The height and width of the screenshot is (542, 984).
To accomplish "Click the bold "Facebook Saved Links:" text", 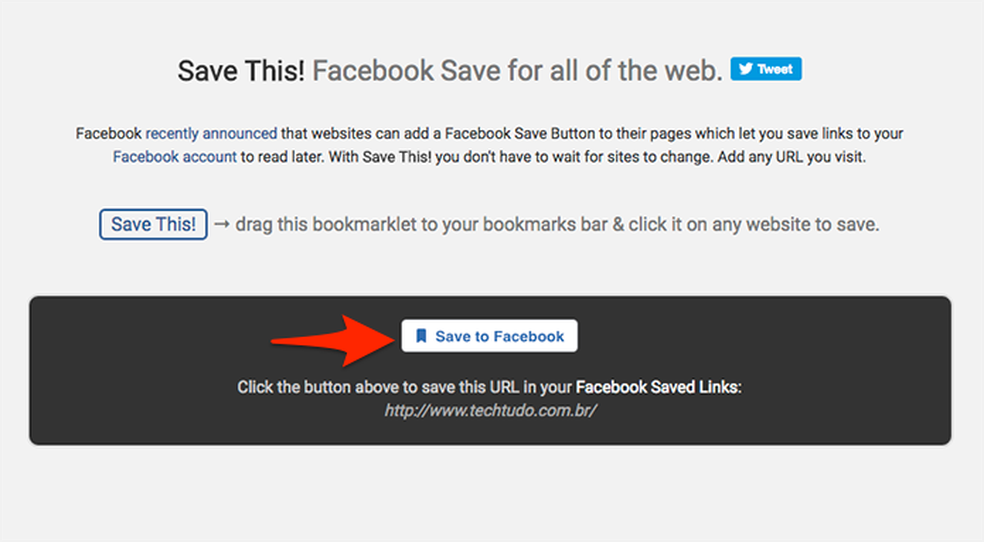I will tap(658, 387).
